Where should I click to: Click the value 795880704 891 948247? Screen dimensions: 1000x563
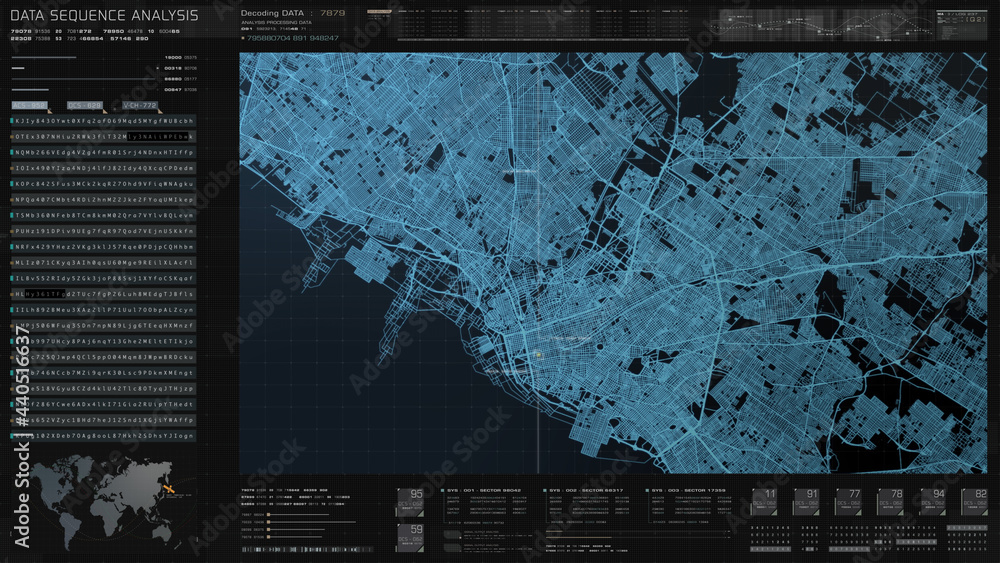pyautogui.click(x=293, y=38)
